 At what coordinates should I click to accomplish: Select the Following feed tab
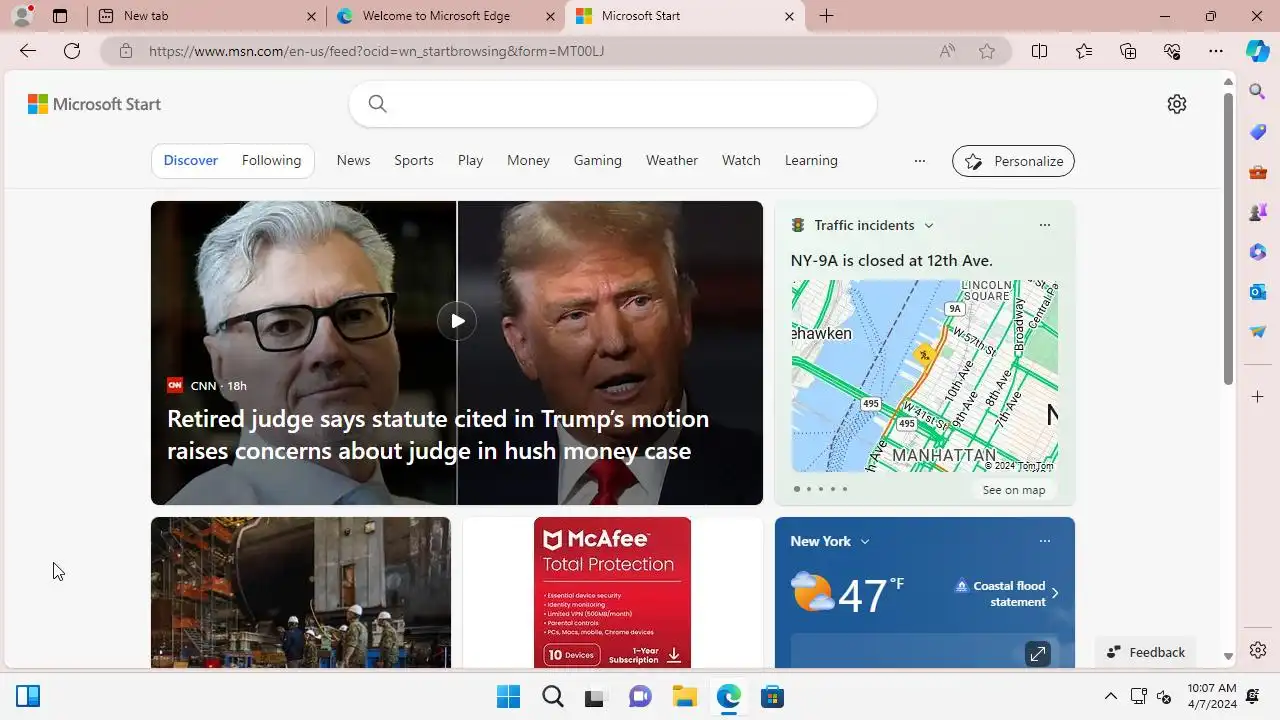[x=271, y=160]
